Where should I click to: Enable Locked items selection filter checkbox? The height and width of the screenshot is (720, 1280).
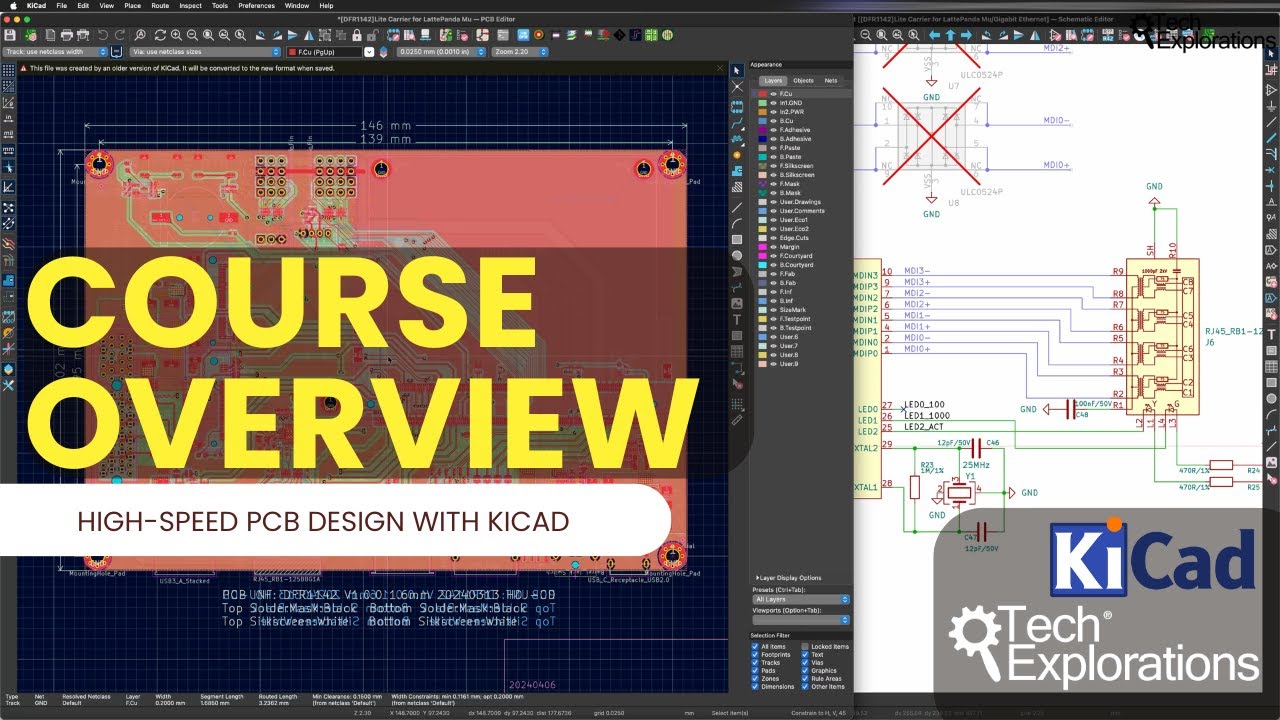805,647
